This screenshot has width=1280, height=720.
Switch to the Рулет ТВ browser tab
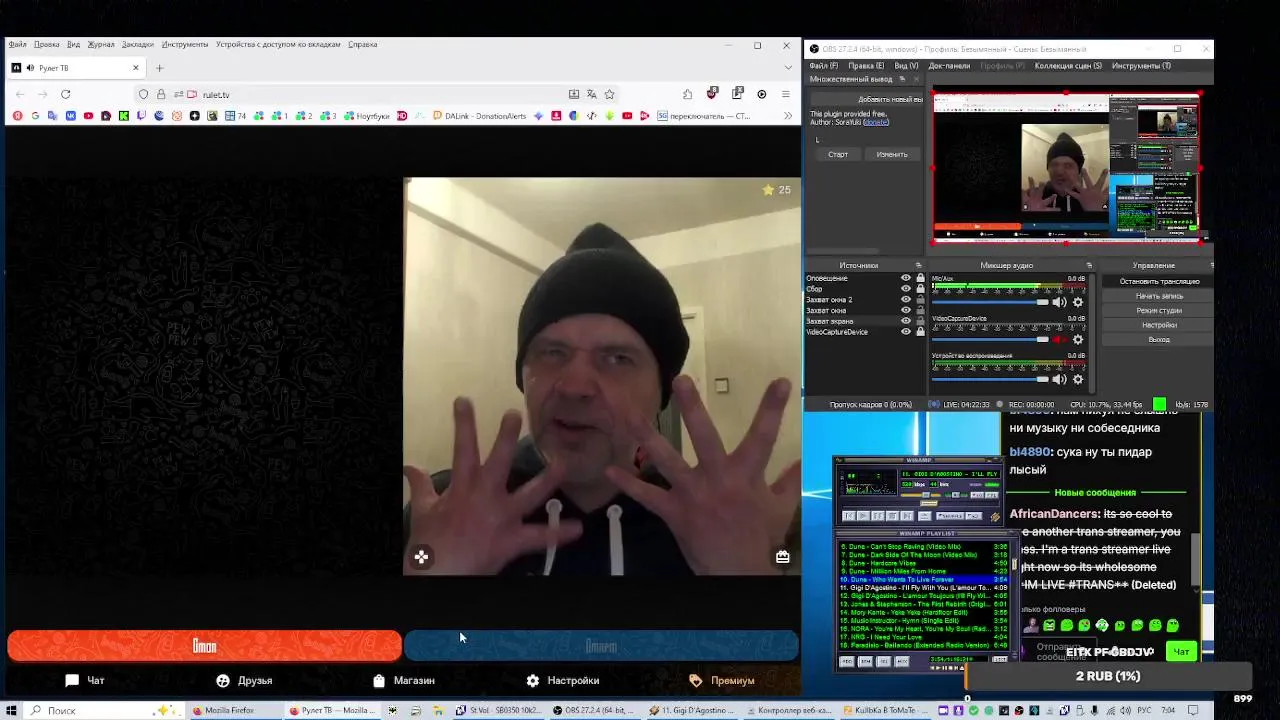[77, 68]
